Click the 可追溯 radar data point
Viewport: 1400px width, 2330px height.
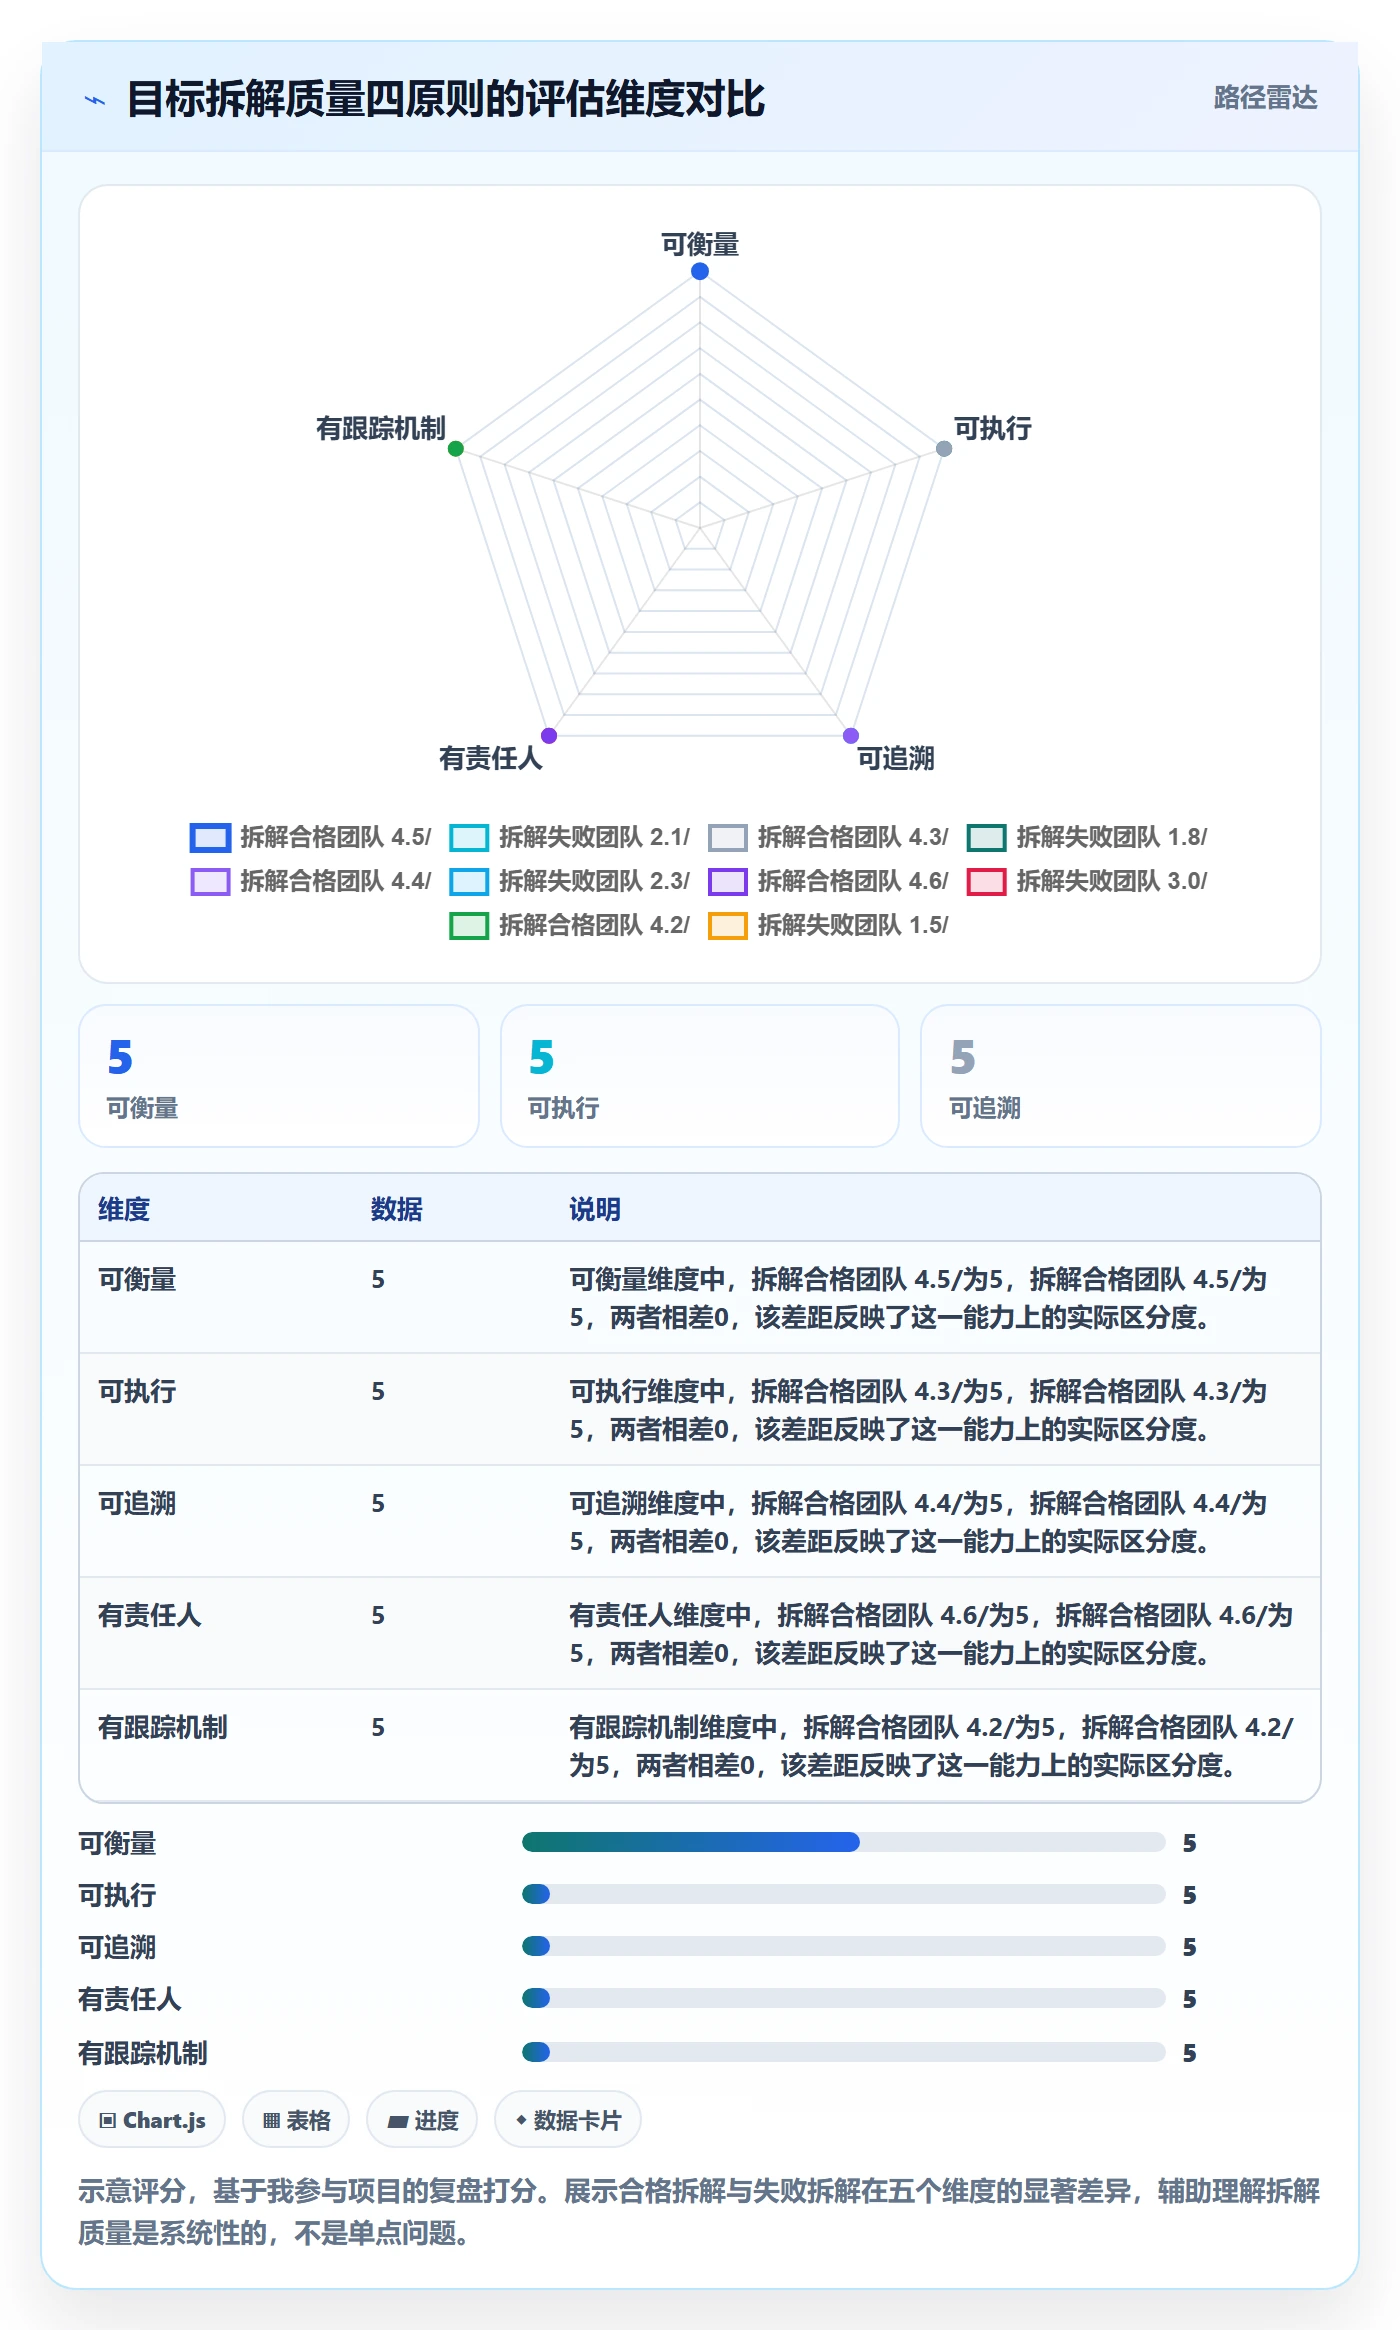tap(851, 736)
